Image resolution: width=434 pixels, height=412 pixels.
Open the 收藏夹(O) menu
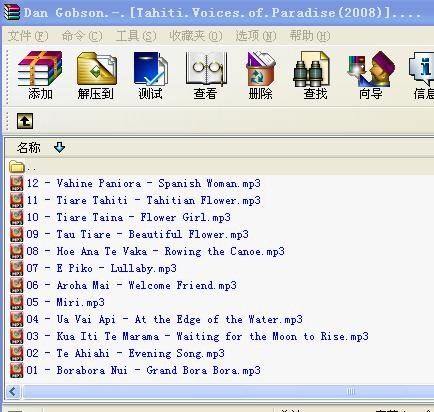pyautogui.click(x=196, y=36)
